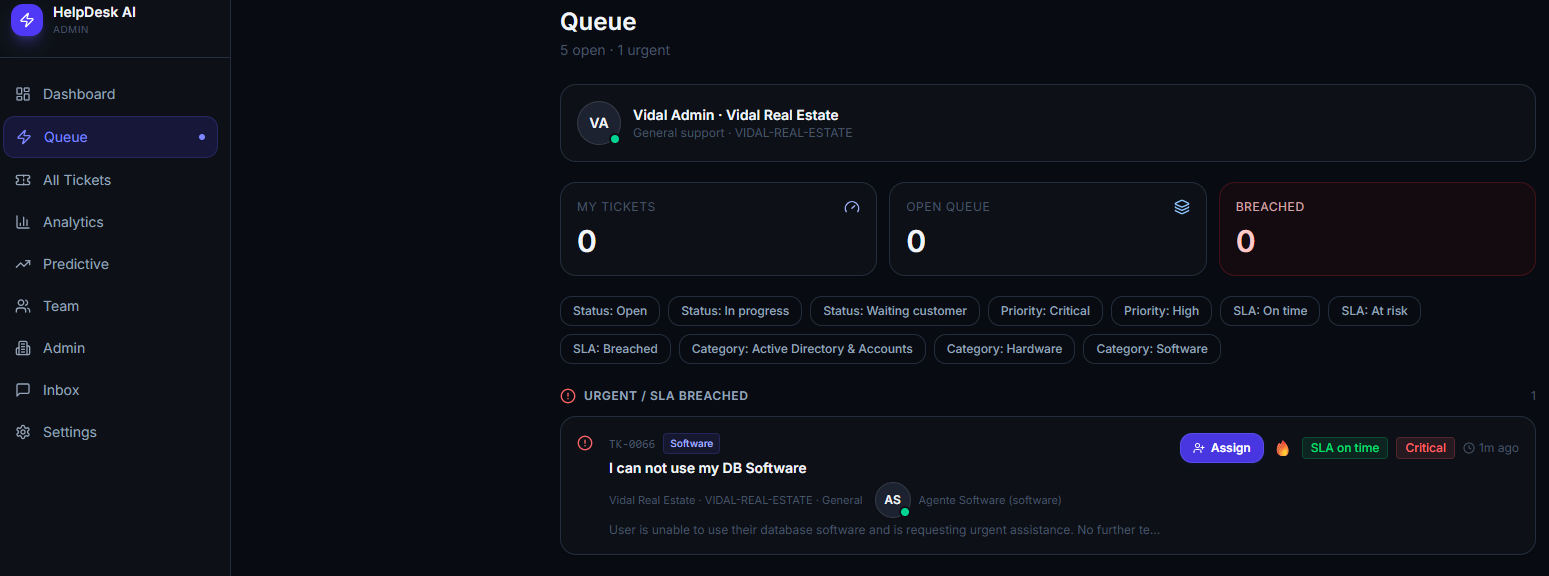Click the Breached stat card

pyautogui.click(x=1377, y=229)
